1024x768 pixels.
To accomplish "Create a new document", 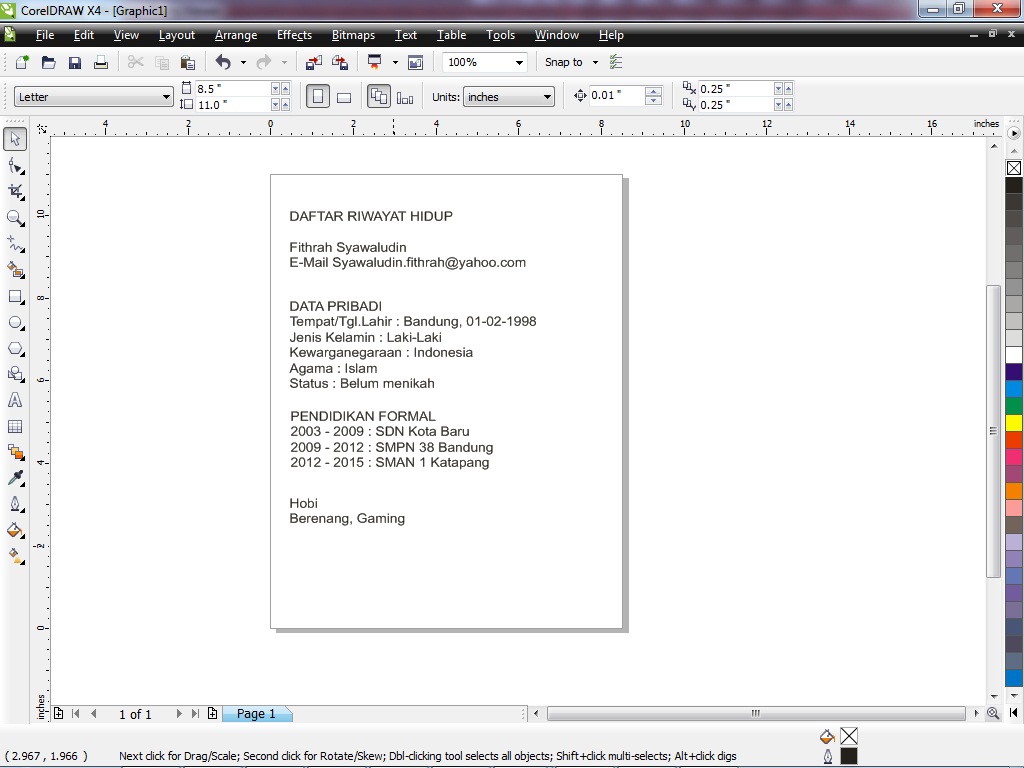I will tap(22, 62).
